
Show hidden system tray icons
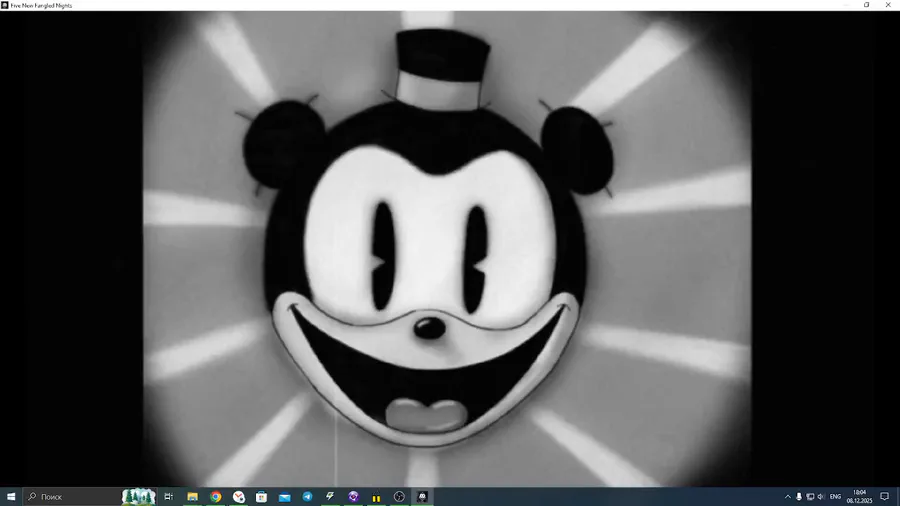pyautogui.click(x=788, y=497)
